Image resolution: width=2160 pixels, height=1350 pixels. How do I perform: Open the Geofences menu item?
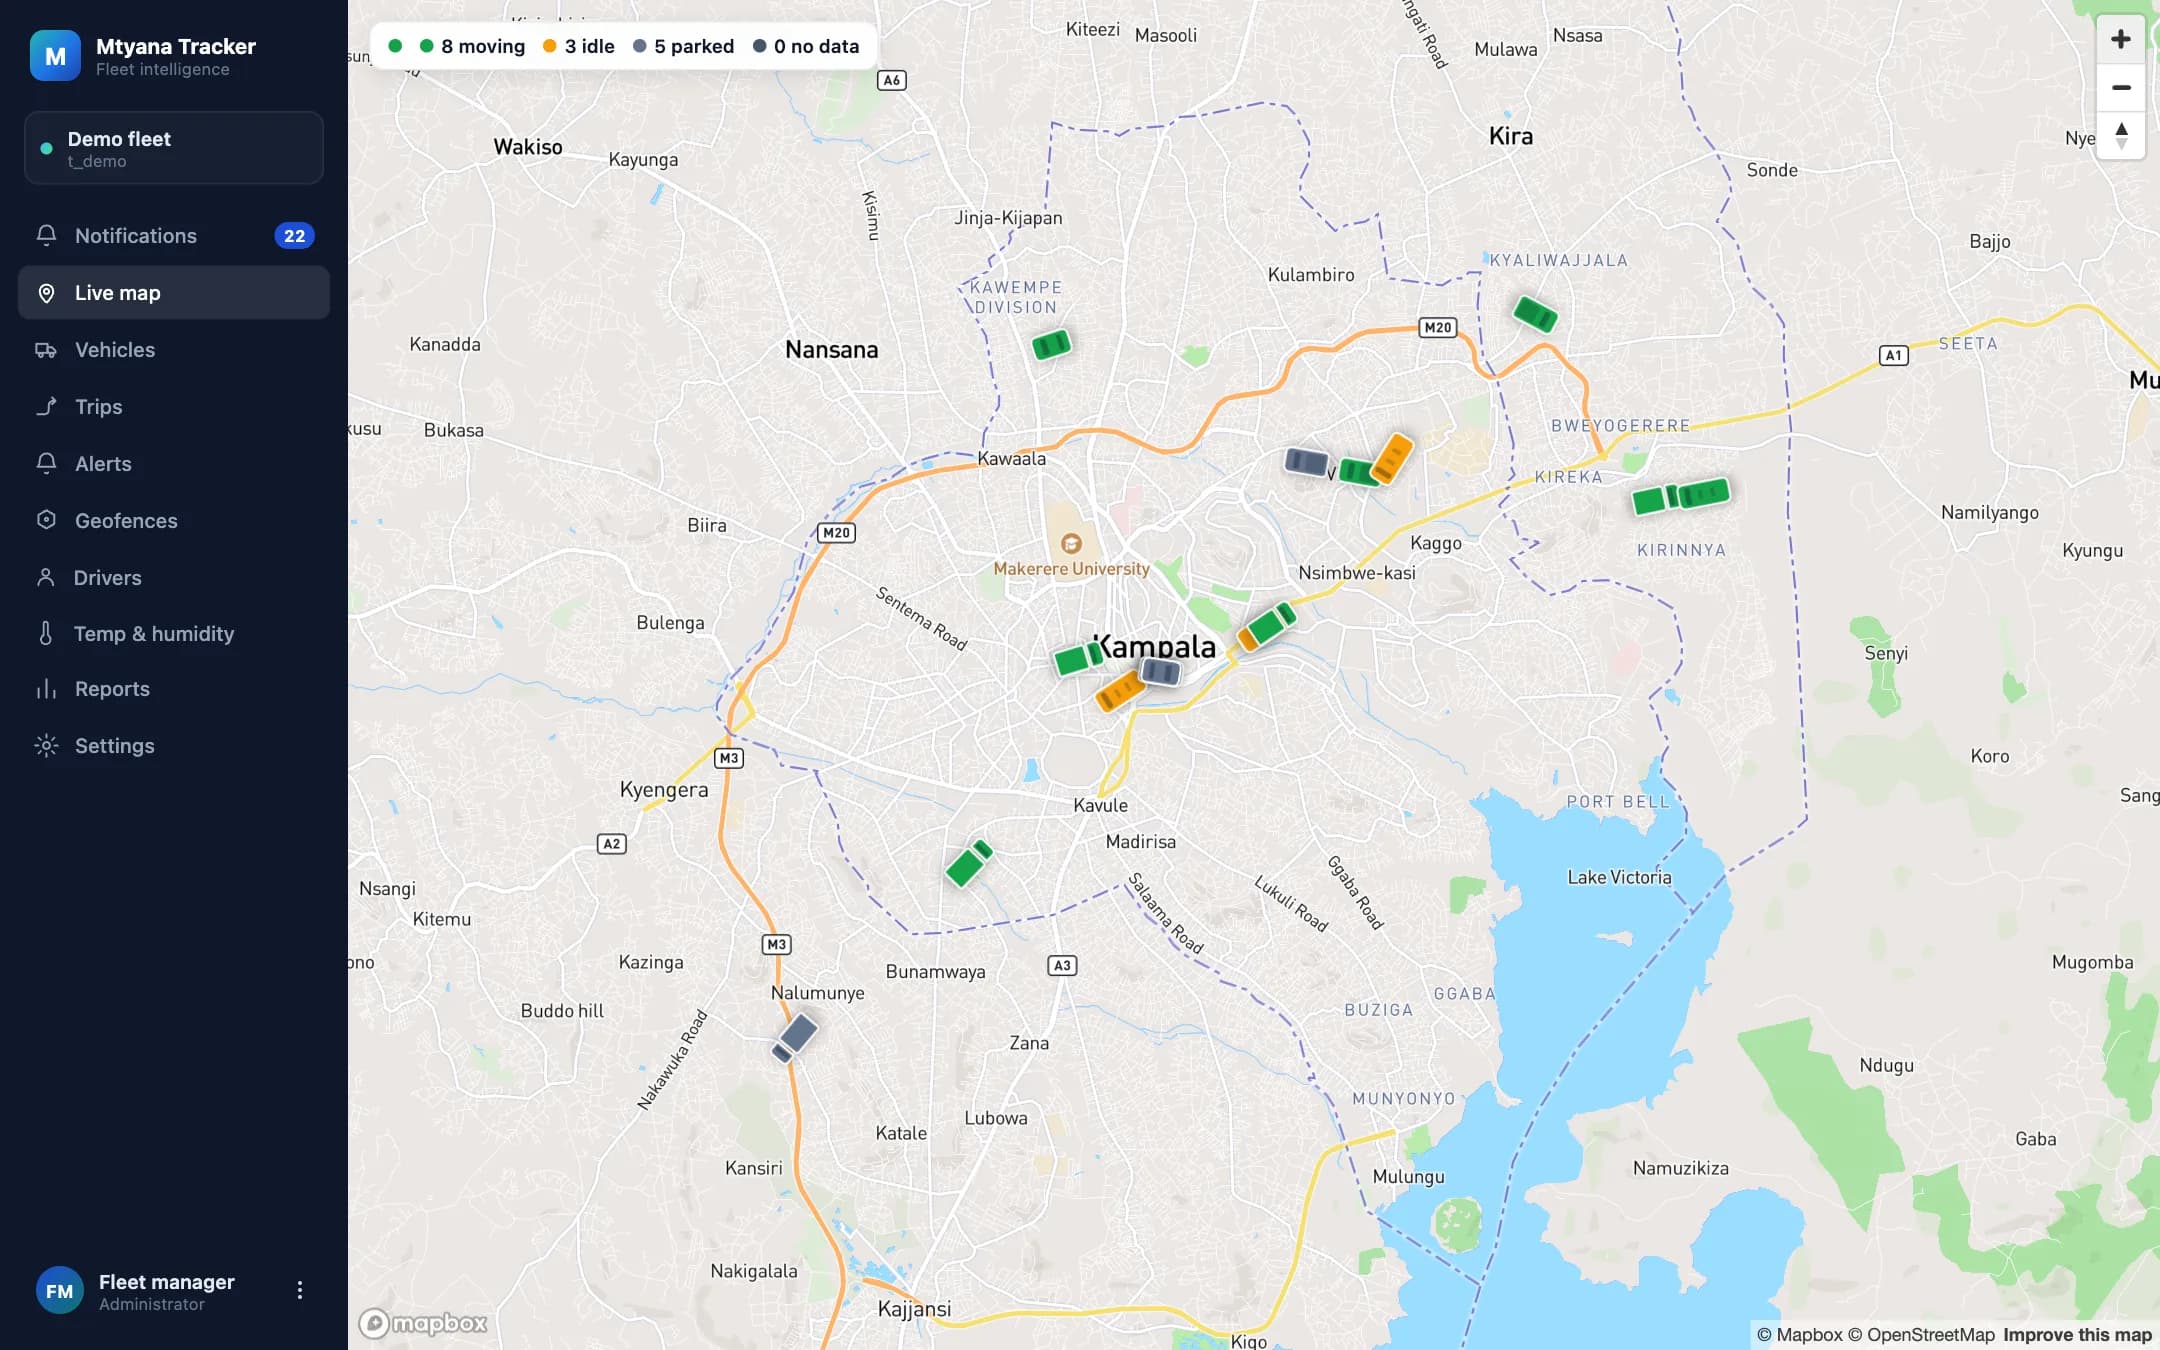point(174,521)
